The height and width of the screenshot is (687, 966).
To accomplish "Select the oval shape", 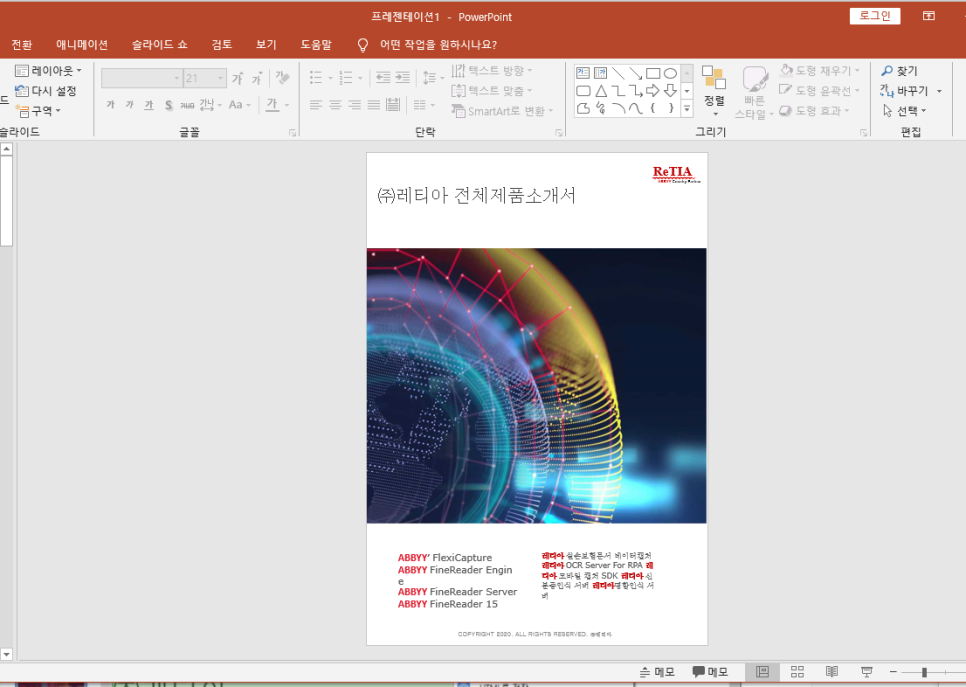I will click(670, 73).
